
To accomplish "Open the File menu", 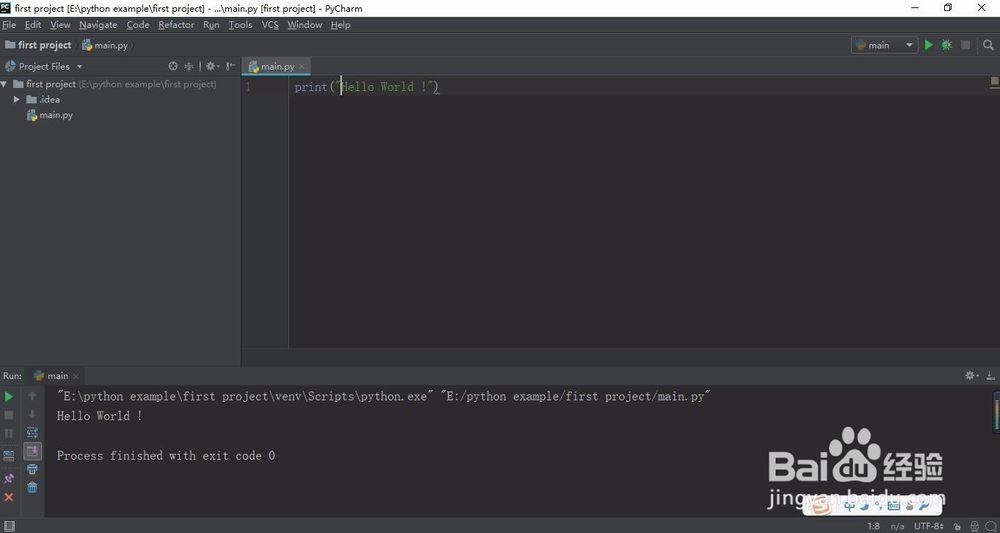I will (x=9, y=25).
